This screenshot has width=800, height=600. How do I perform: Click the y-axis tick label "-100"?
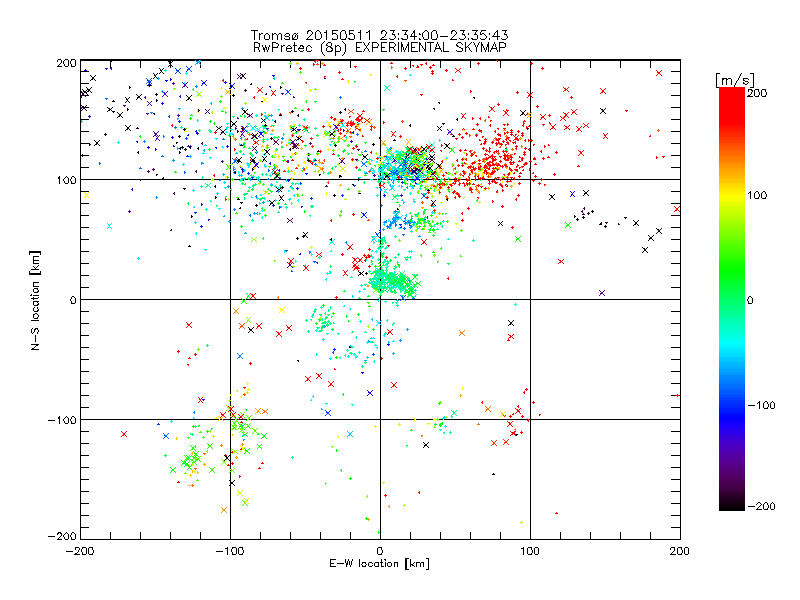pyautogui.click(x=63, y=420)
